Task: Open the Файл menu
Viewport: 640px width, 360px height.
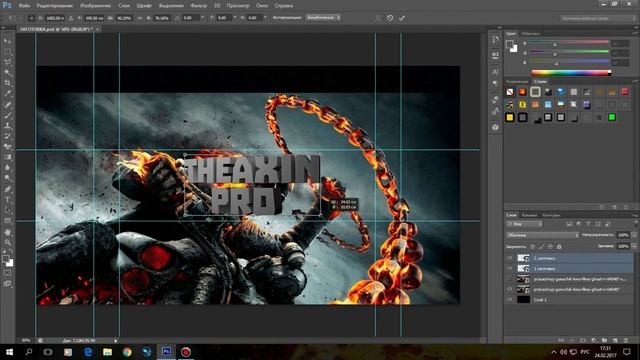Action: [24, 6]
